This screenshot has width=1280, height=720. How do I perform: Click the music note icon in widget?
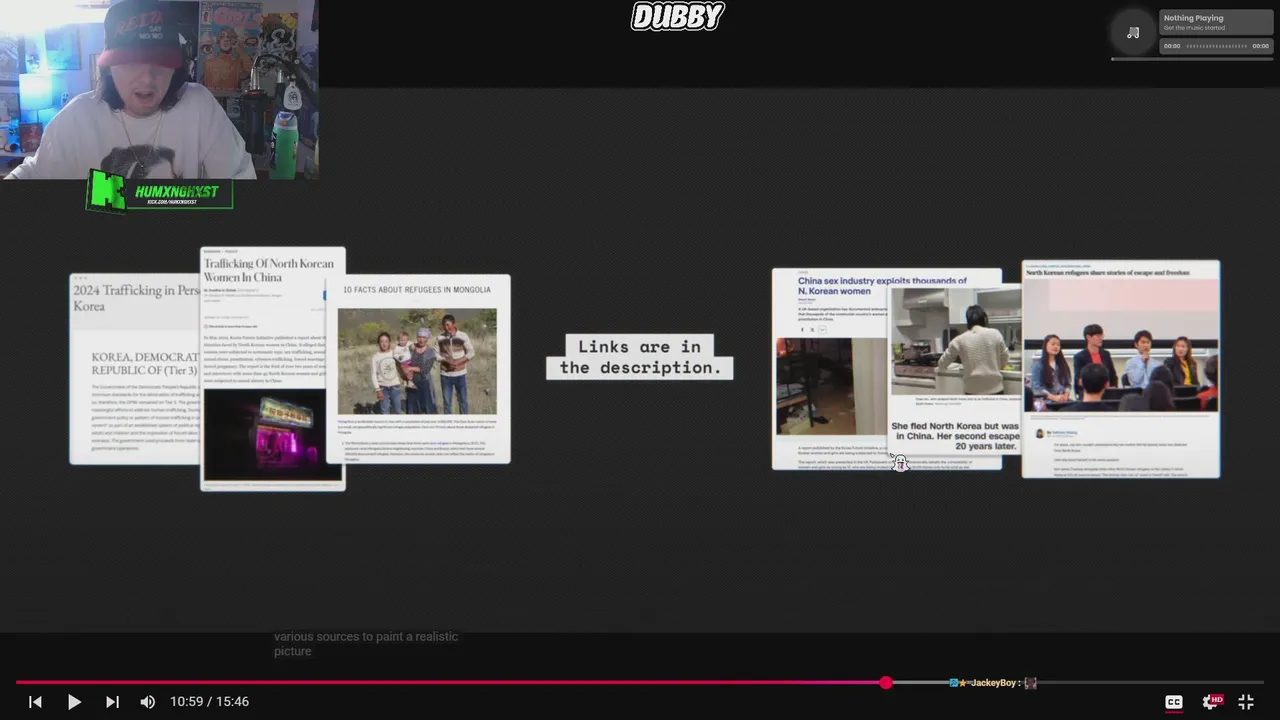[x=1133, y=33]
